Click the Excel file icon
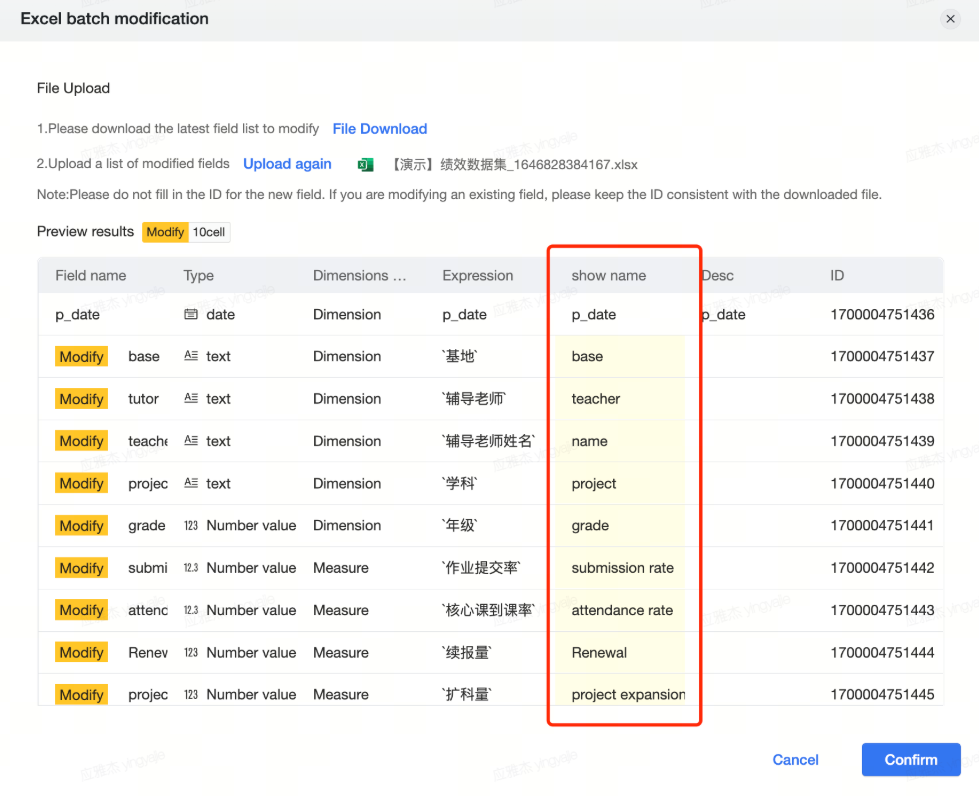This screenshot has height=796, width=979. tap(365, 165)
